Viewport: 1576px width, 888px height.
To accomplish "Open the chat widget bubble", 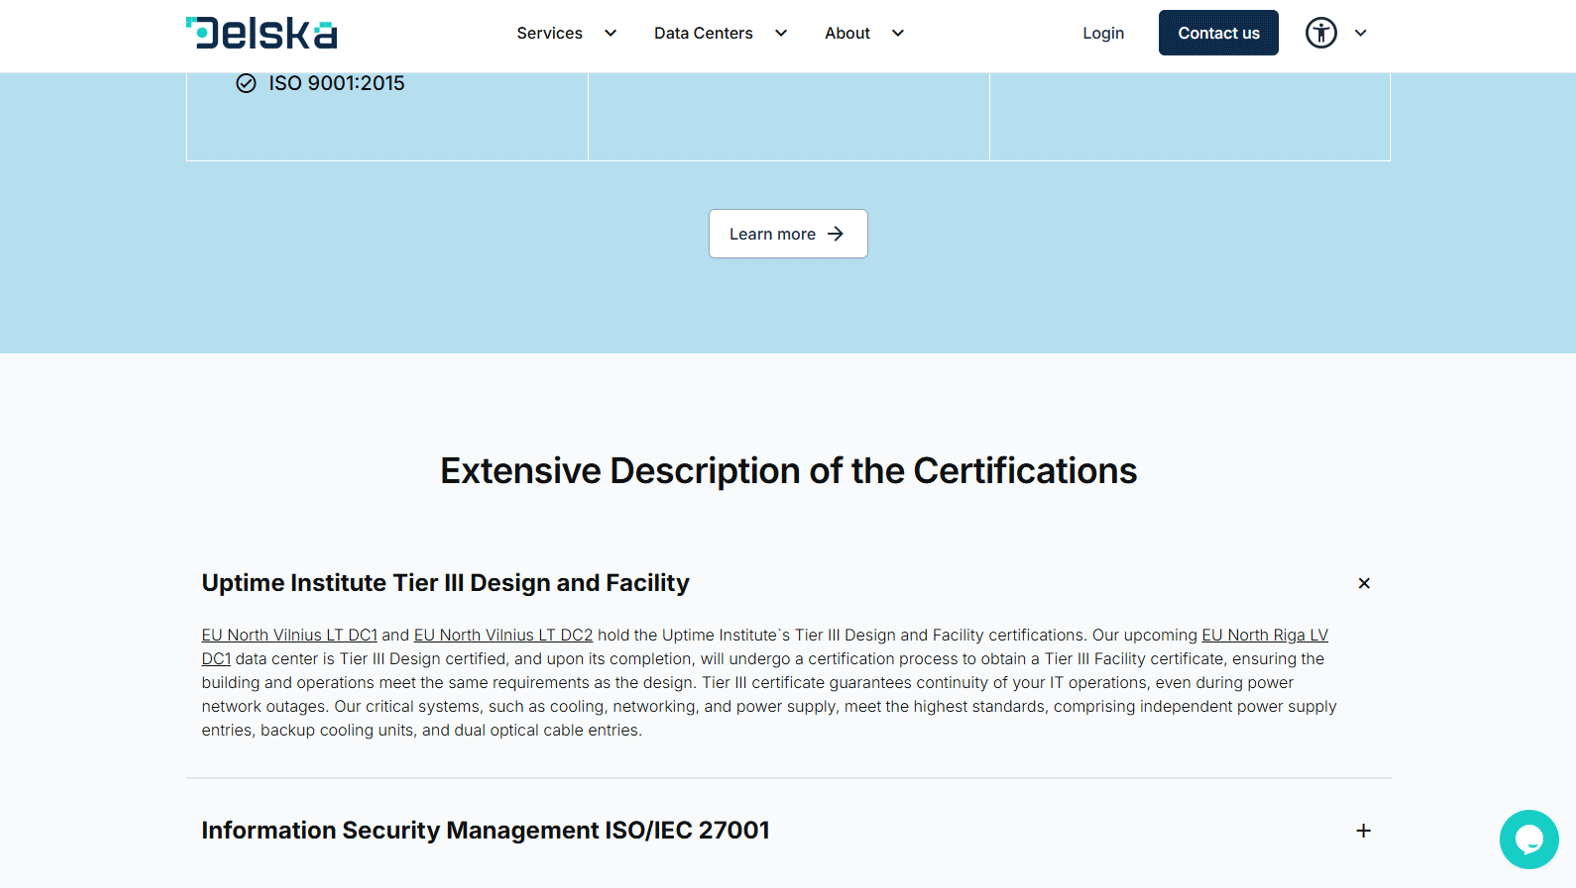I will click(1528, 839).
